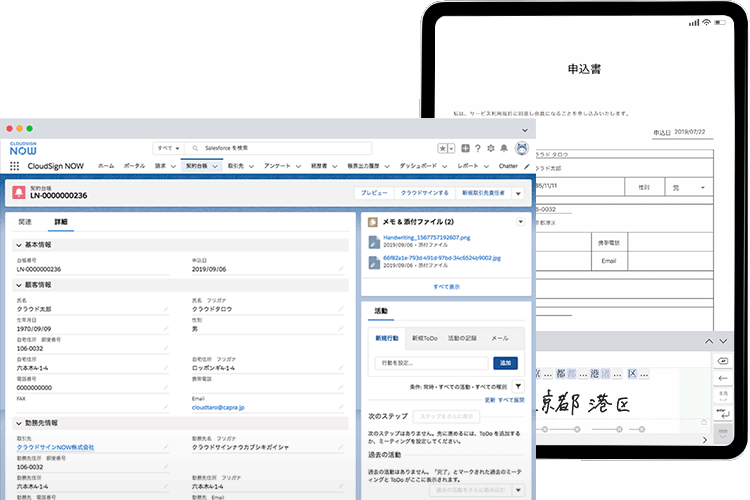Open the 取引先 tab dropdown chevron
The height and width of the screenshot is (500, 750).
(251, 167)
